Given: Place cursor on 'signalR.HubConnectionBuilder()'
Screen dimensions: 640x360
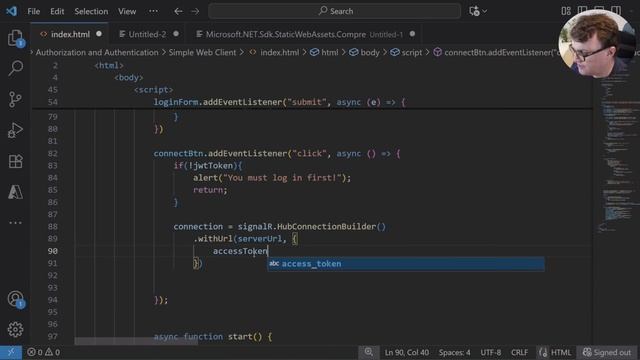Looking at the screenshot, I should tap(311, 227).
